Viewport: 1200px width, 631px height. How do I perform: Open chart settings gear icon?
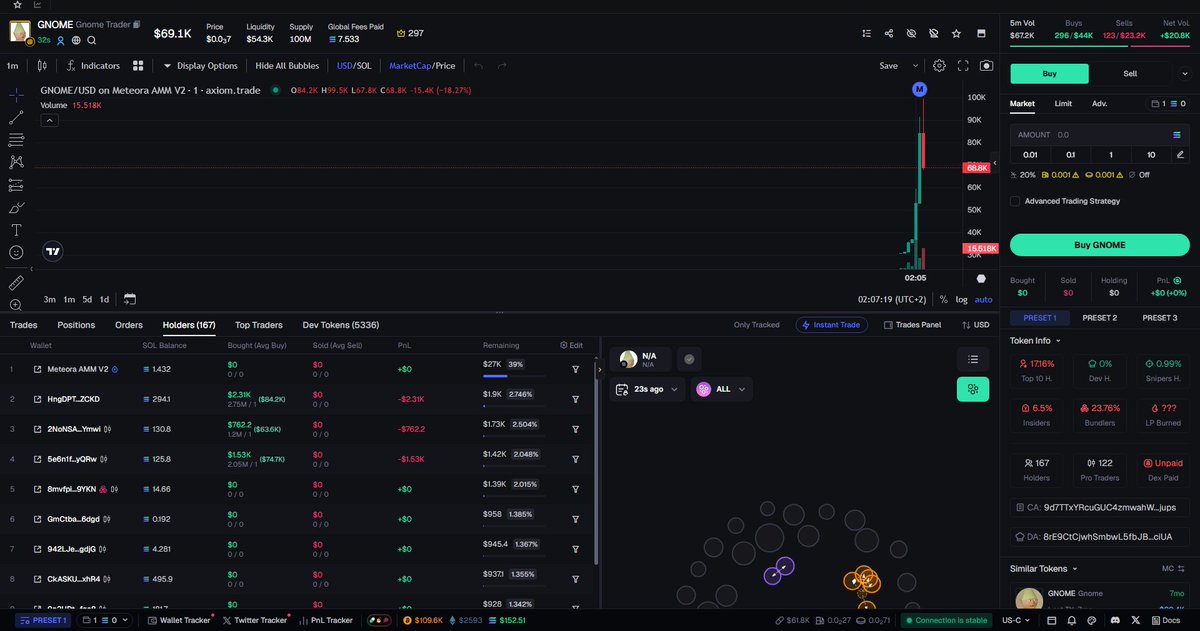click(939, 66)
